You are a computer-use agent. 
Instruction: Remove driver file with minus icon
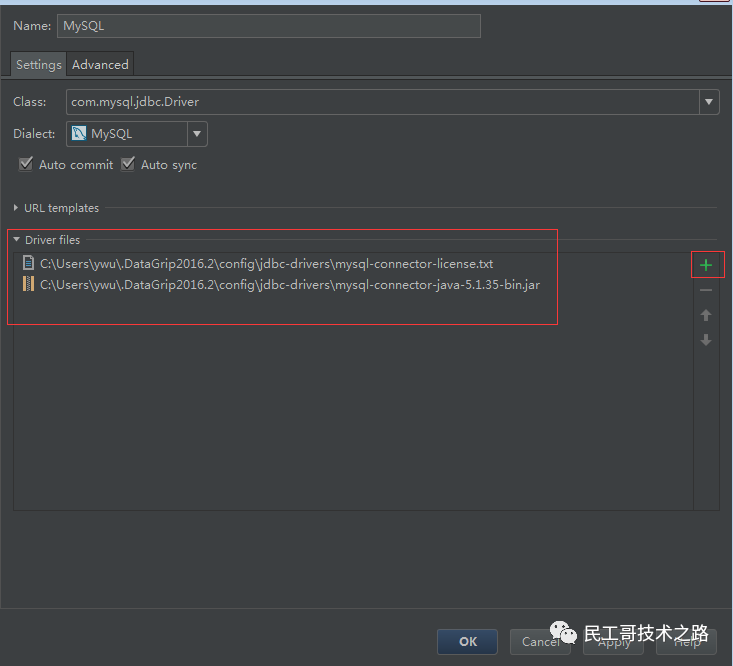point(706,290)
